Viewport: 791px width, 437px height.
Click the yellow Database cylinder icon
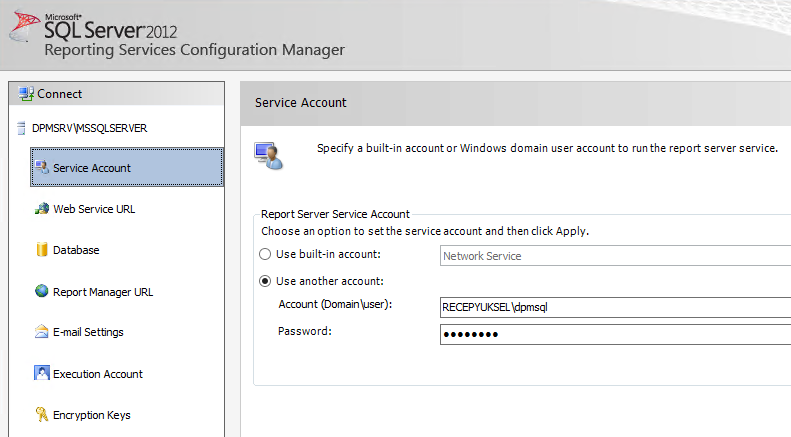click(x=42, y=249)
